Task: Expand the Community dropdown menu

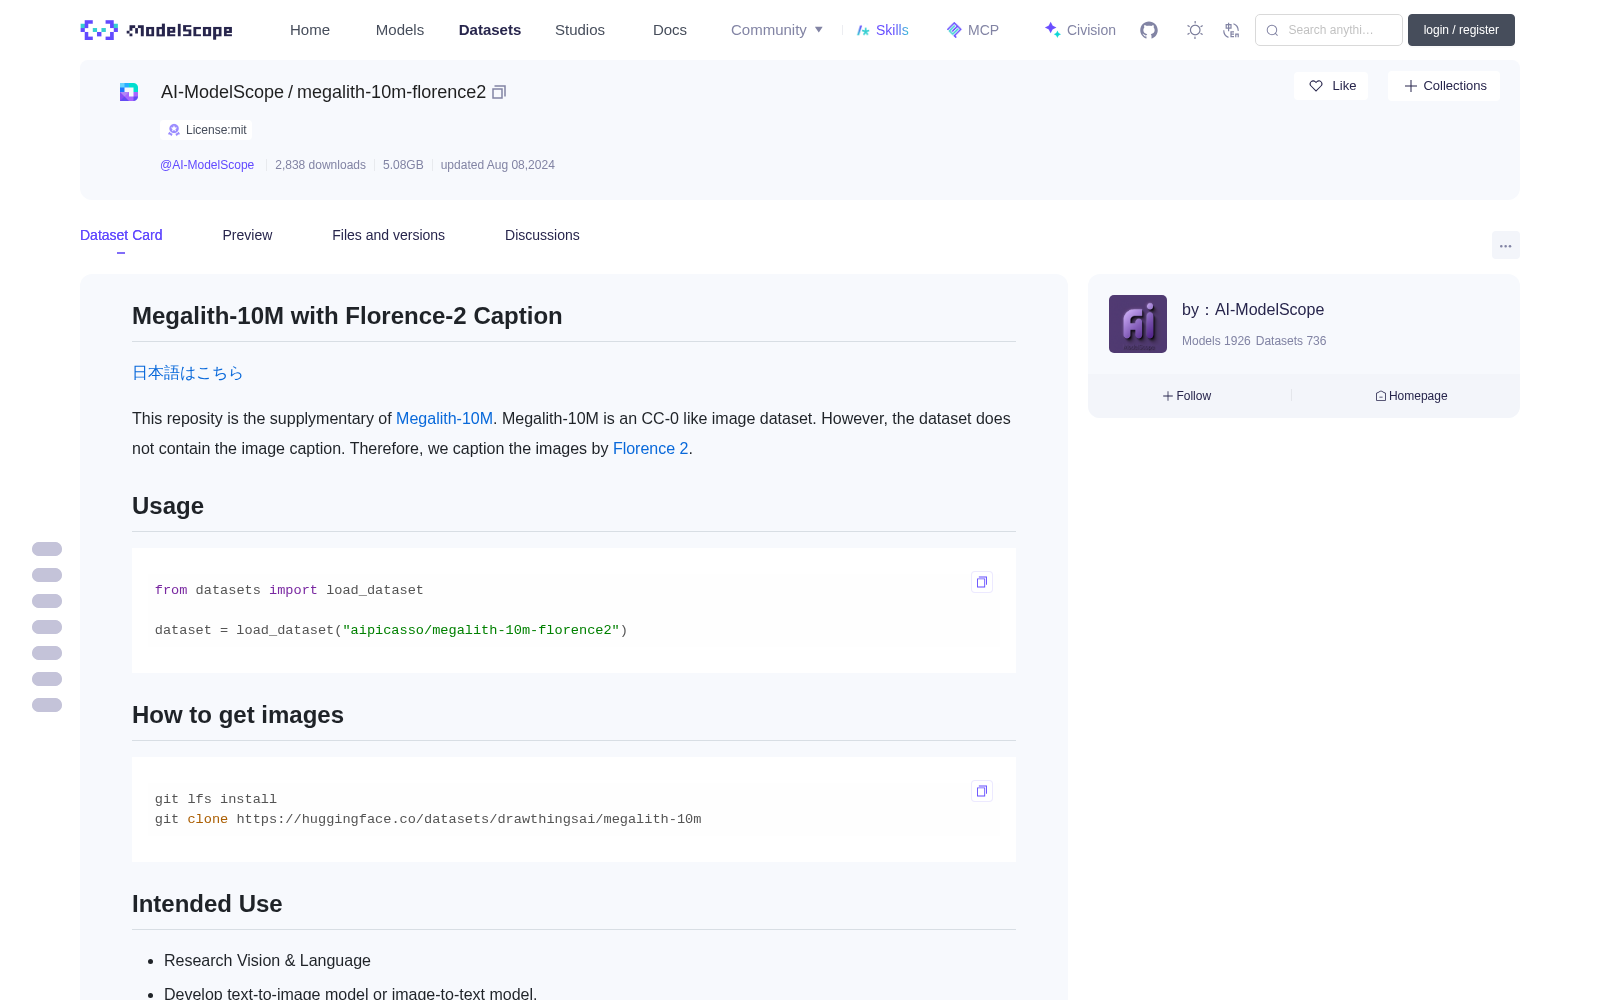Action: [777, 30]
